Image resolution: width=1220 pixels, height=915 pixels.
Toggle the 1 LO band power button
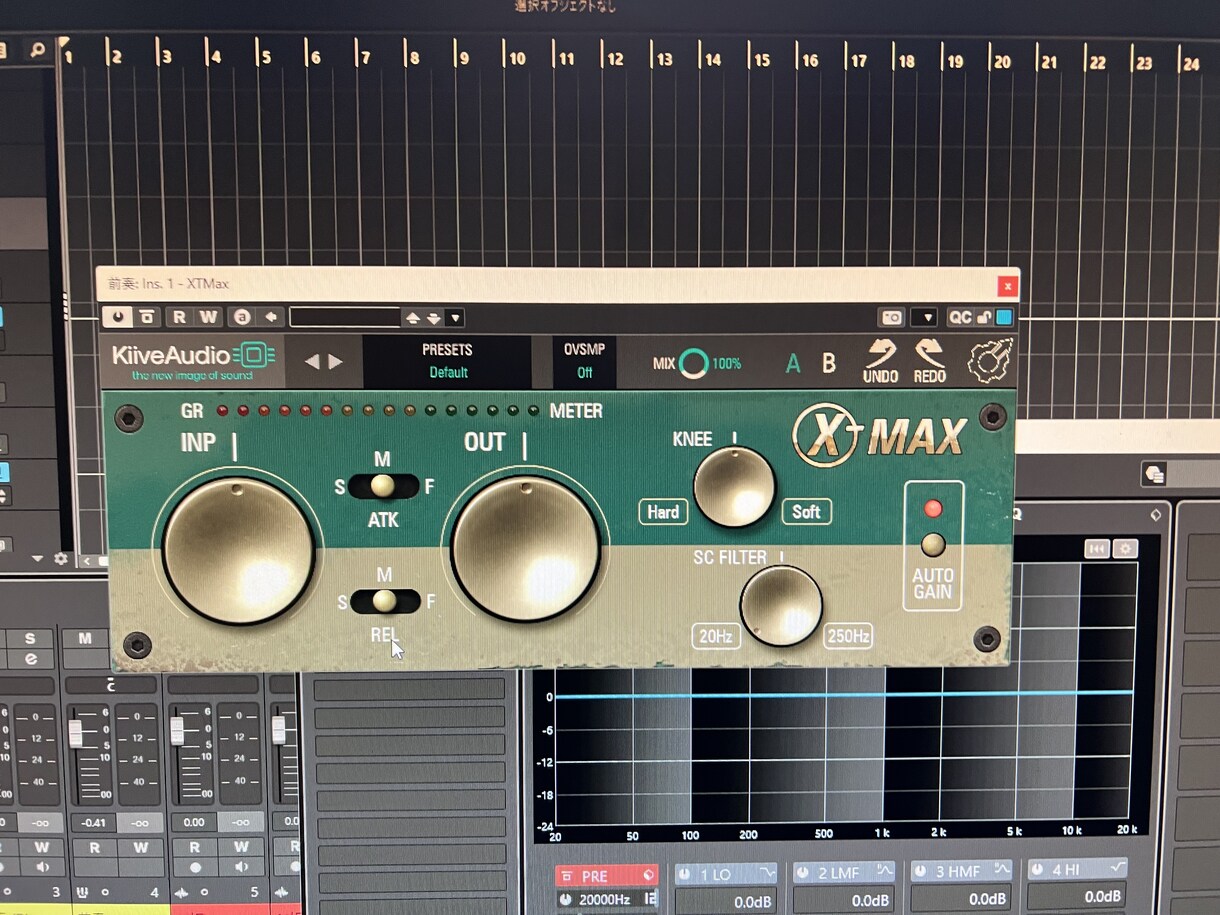[x=686, y=874]
